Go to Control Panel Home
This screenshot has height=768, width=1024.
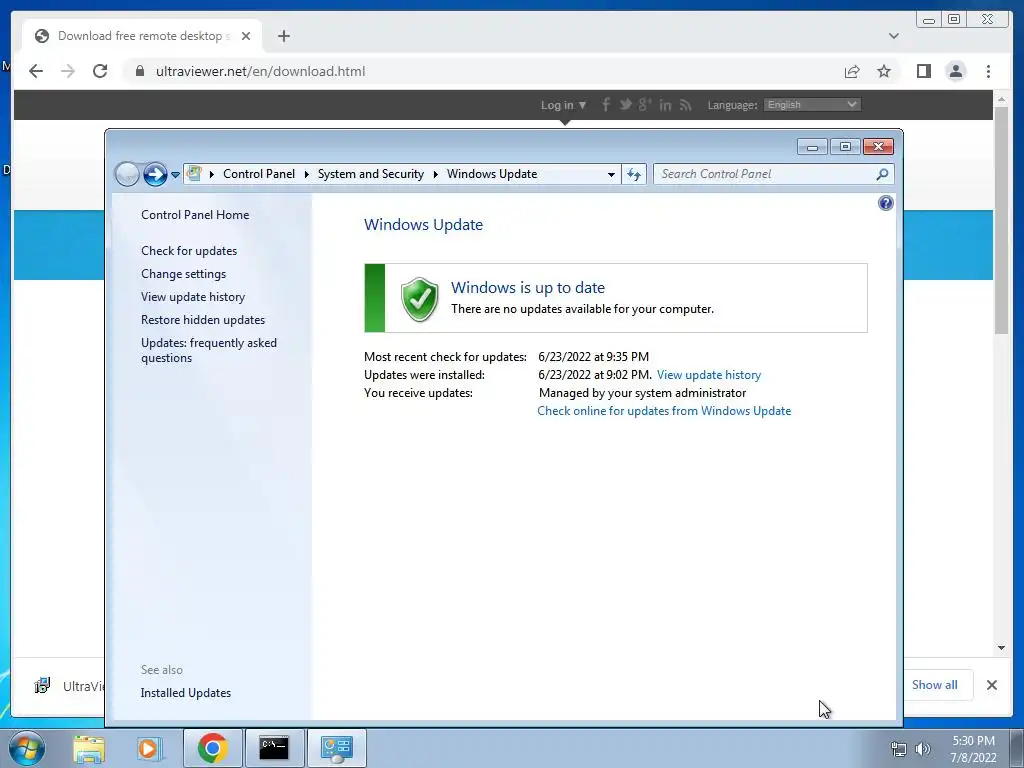[195, 215]
